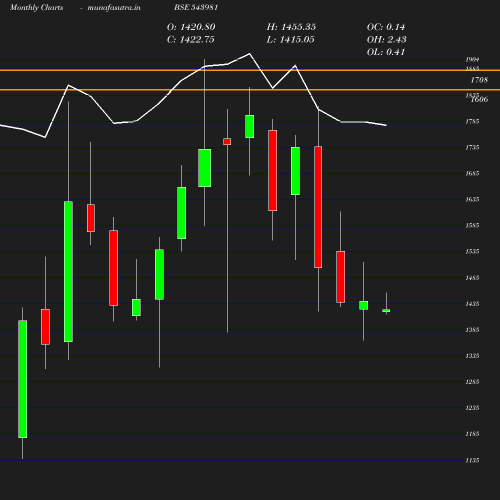Click the 'OH: 2.43' reading
Image resolution: width=500 pixels, height=500 pixels.
387,39
